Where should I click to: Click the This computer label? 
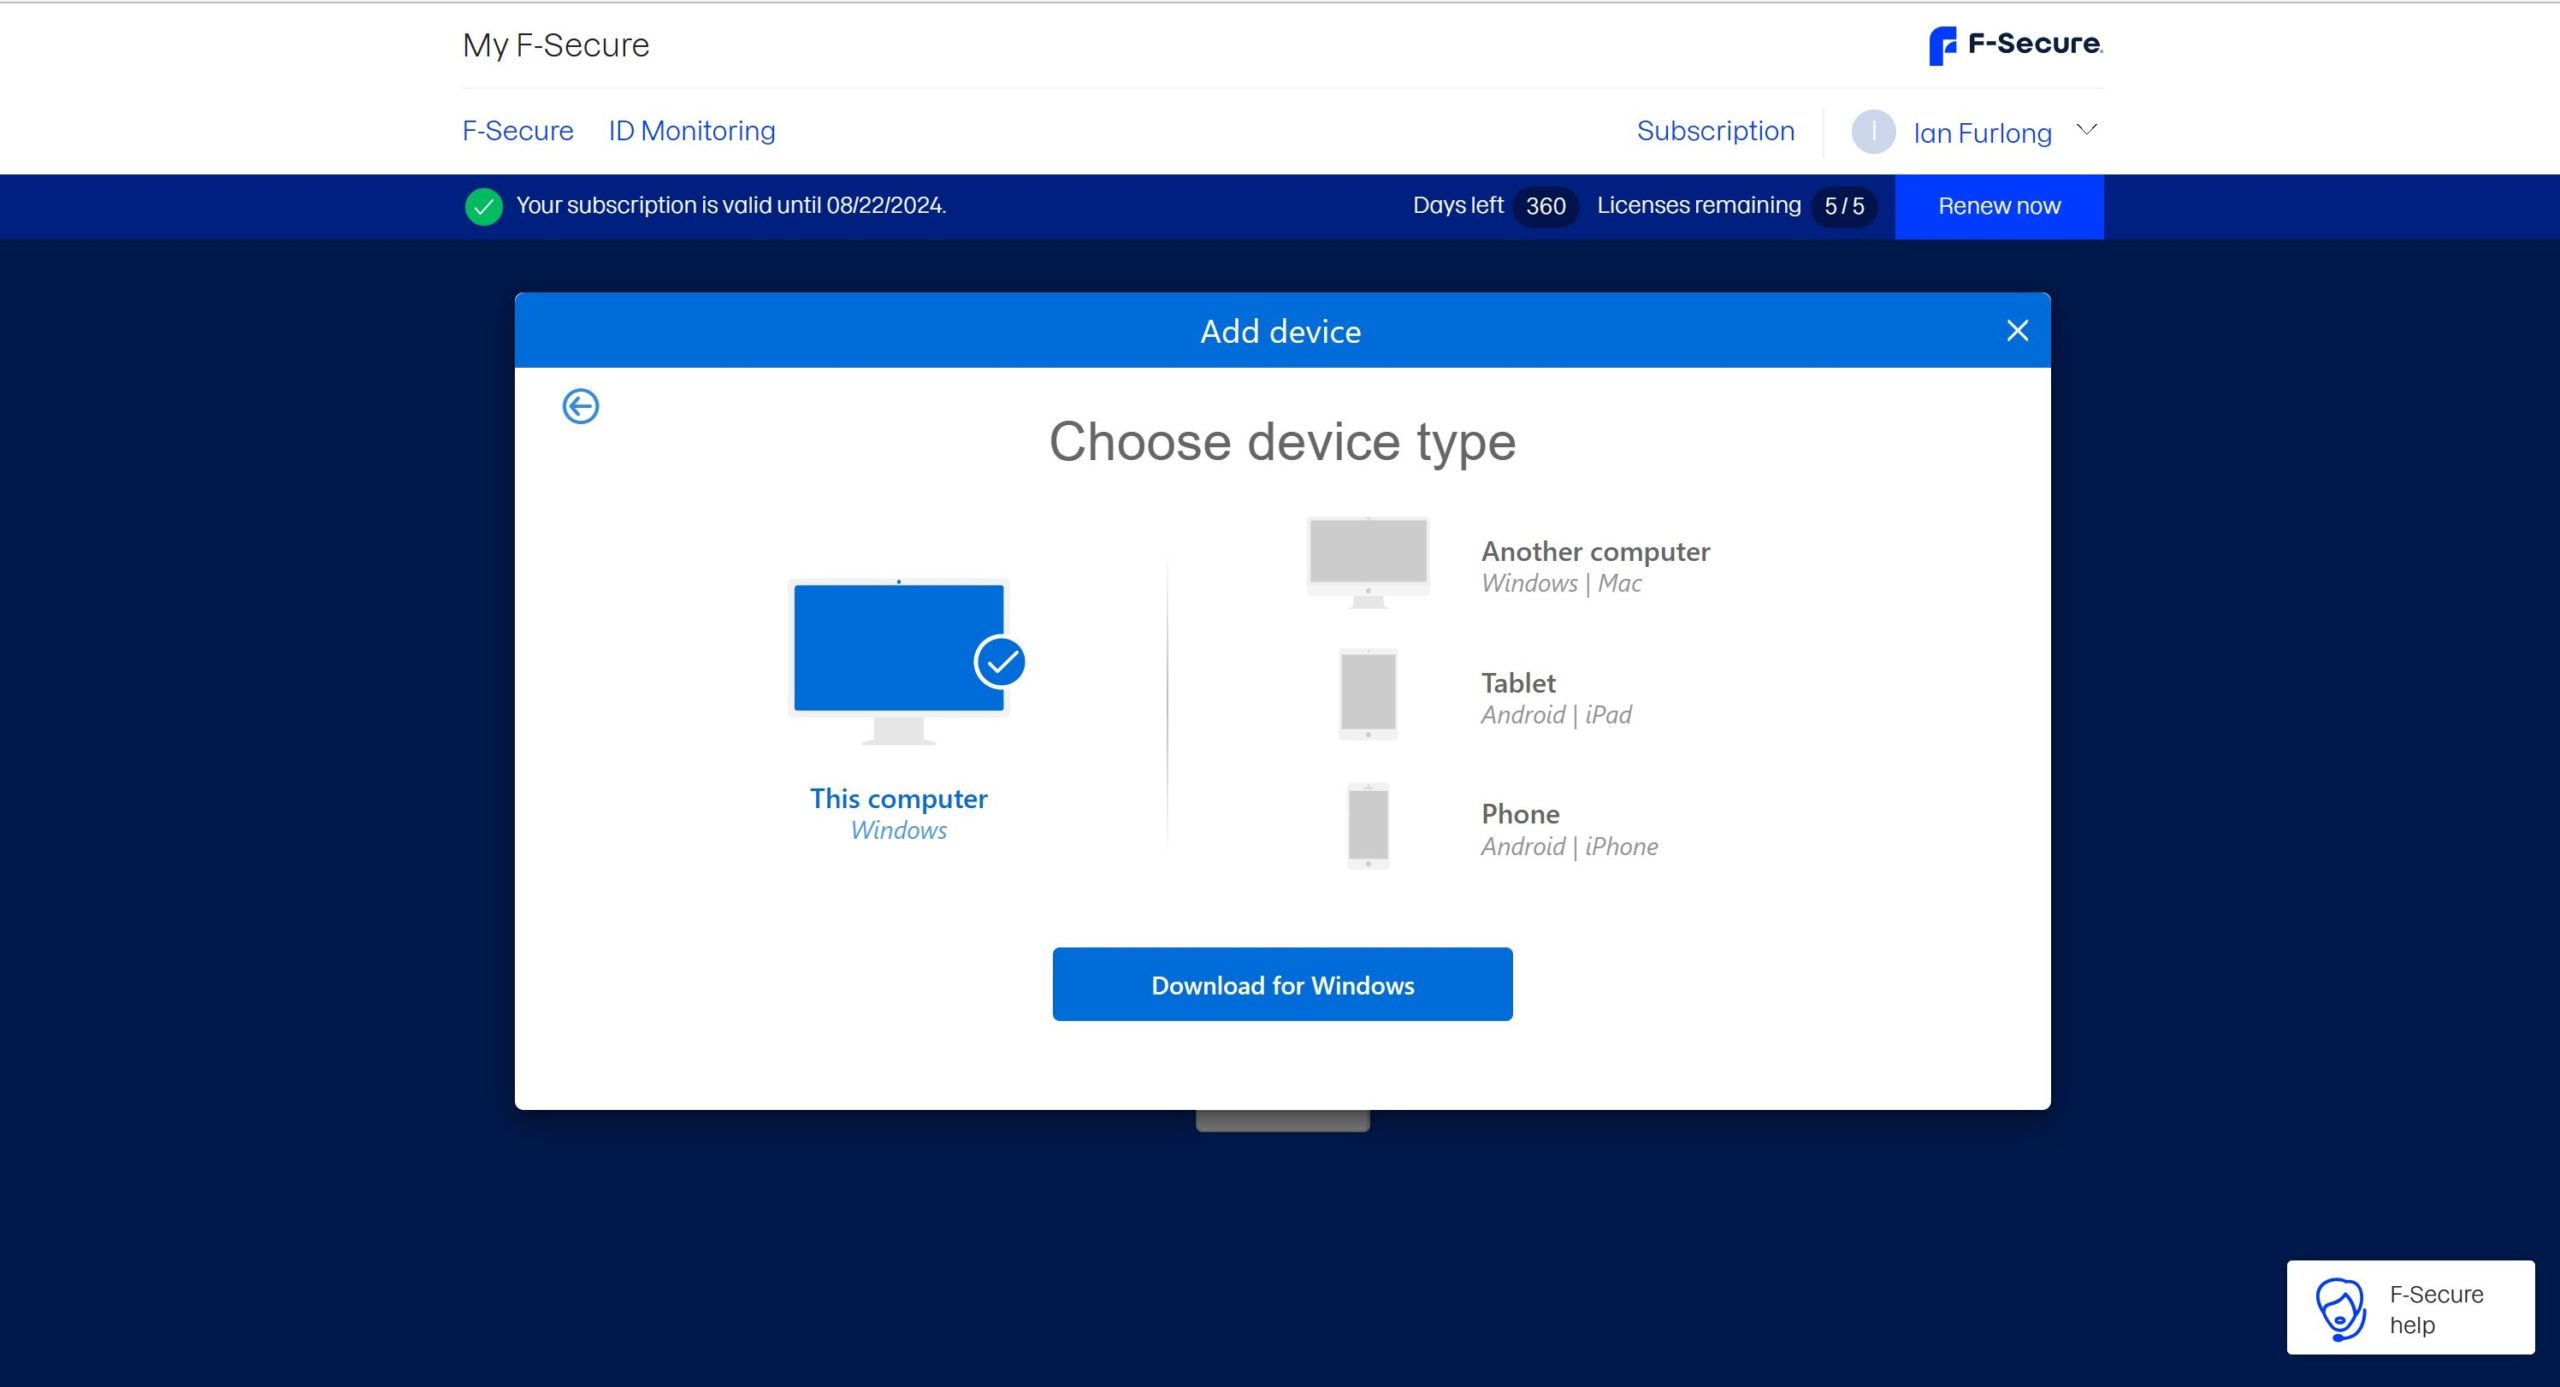click(898, 798)
